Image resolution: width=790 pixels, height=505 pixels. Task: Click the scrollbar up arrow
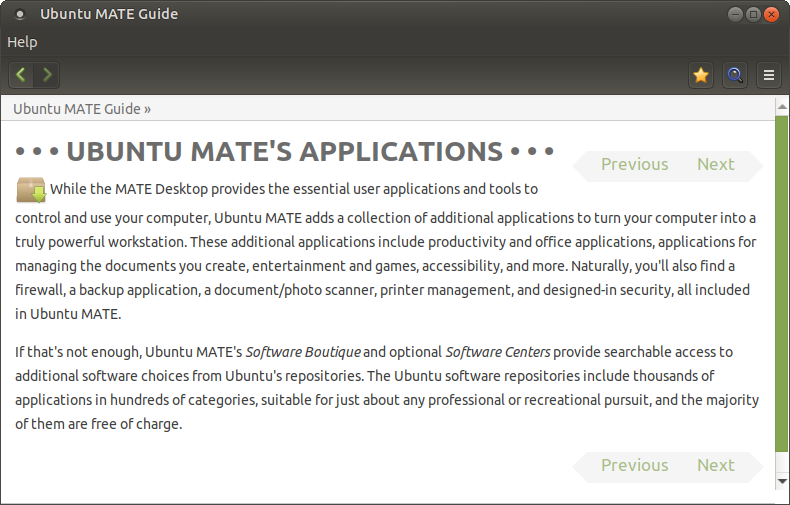pos(782,106)
